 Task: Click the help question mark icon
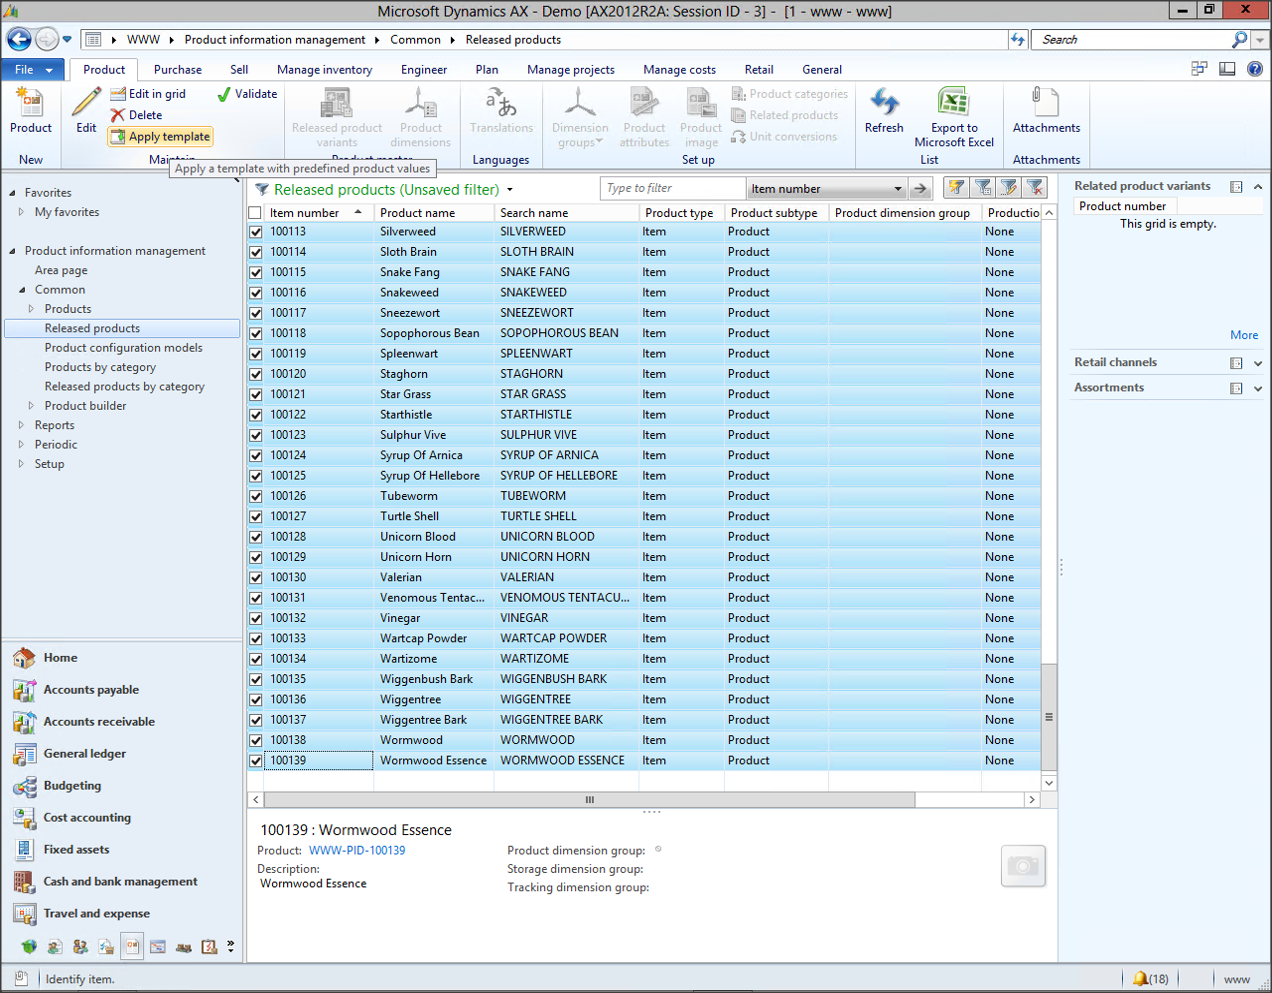[x=1254, y=69]
